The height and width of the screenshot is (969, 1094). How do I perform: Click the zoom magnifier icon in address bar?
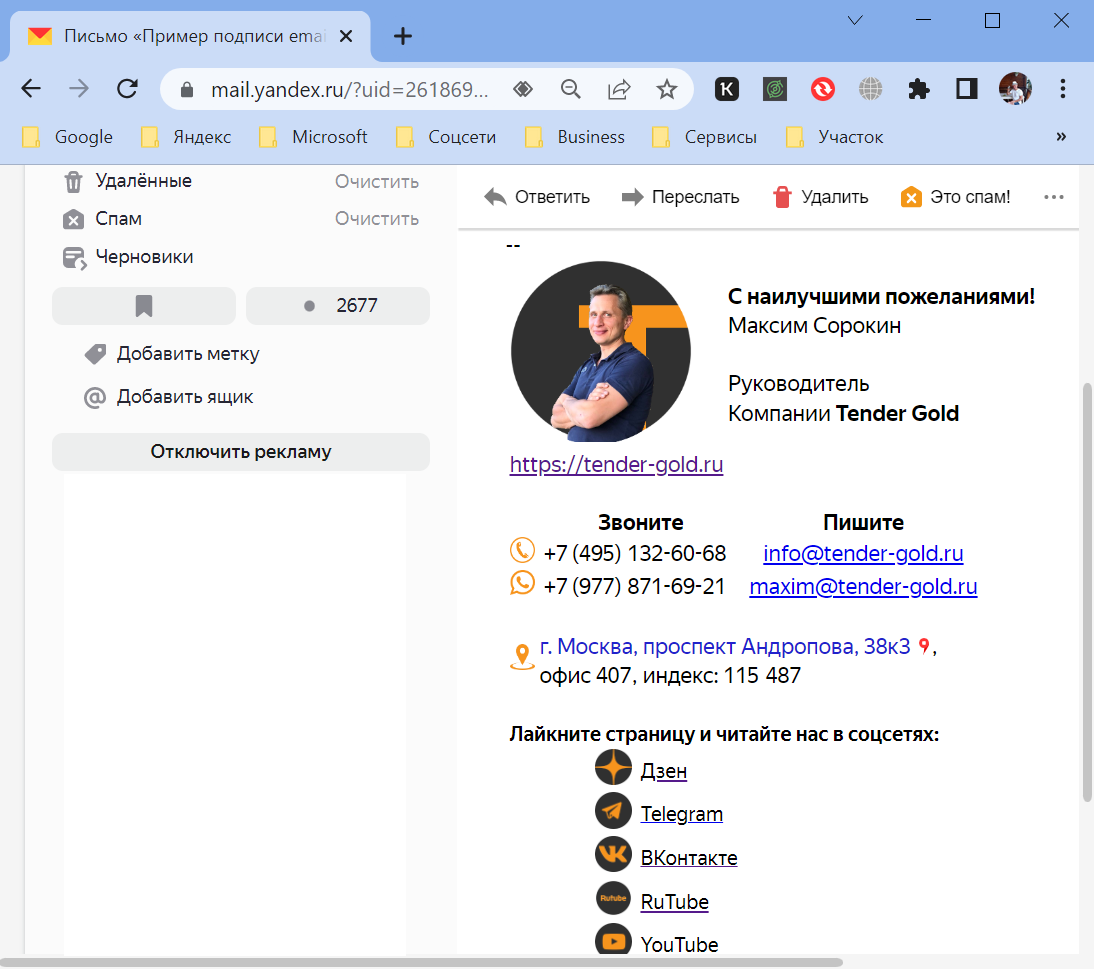(571, 89)
